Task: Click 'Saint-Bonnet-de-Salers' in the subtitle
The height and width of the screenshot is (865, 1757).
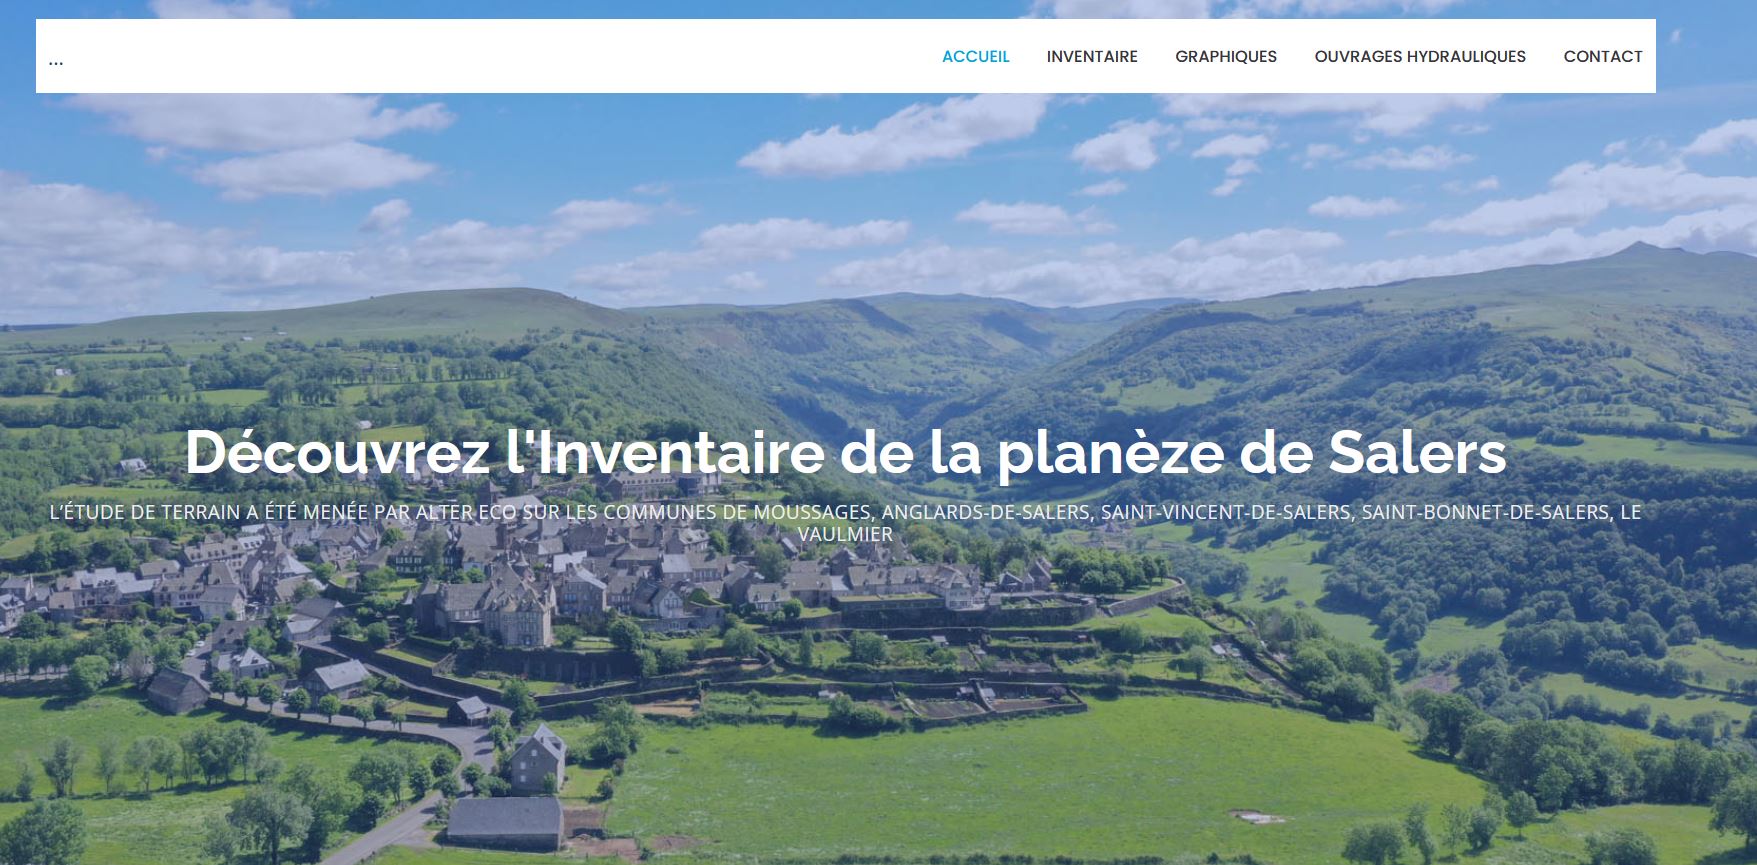Action: 1486,512
